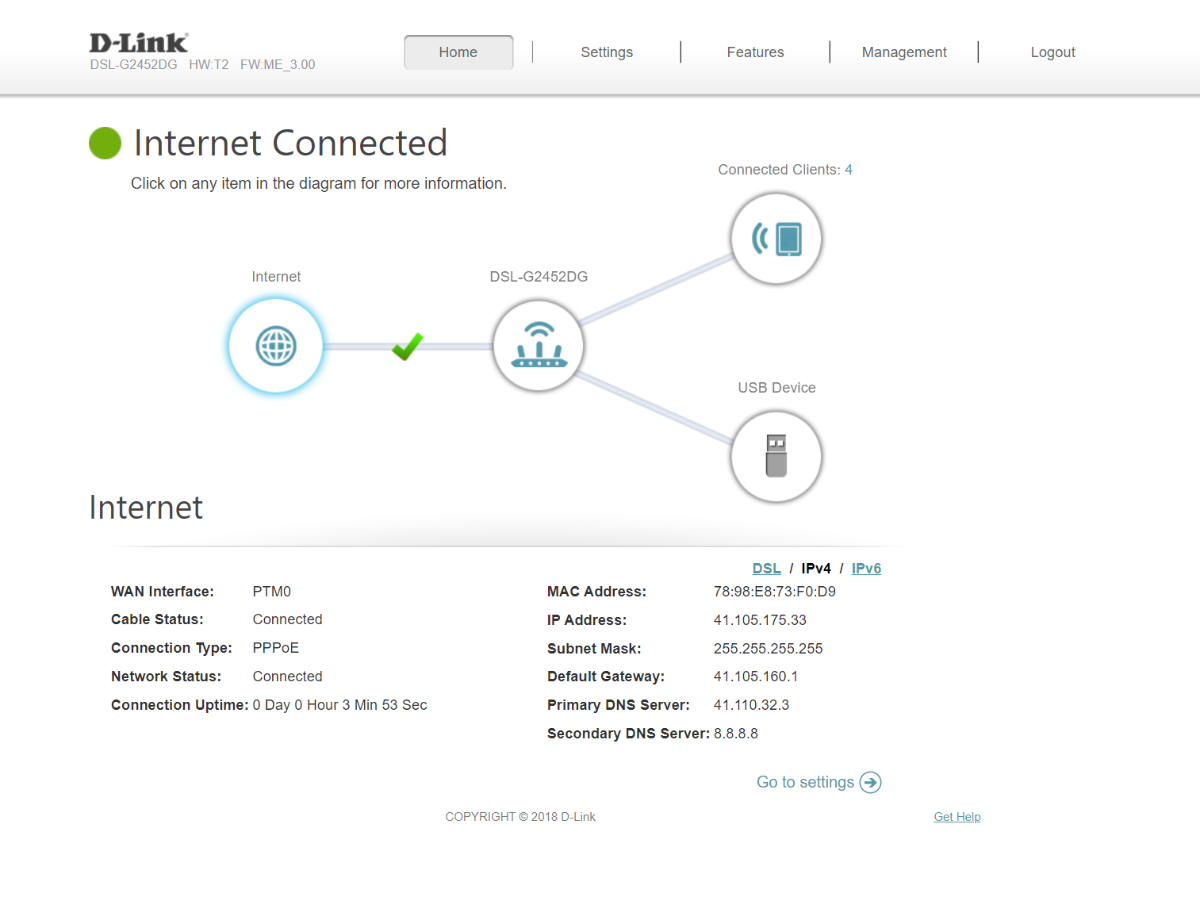Click the MAC Address value 78:98:E8:73:F0:D9
Viewport: 1200px width, 897px height.
[x=774, y=591]
